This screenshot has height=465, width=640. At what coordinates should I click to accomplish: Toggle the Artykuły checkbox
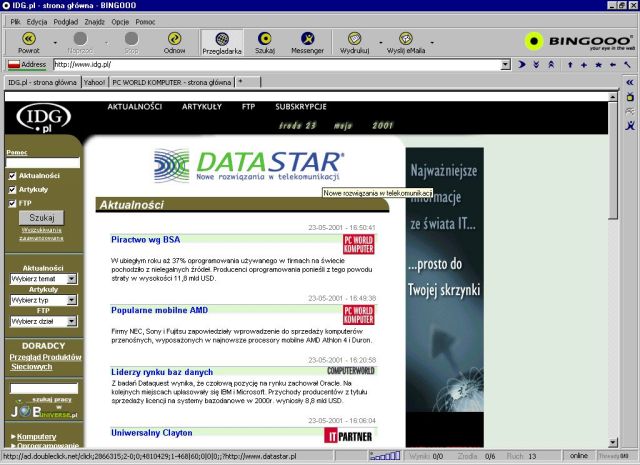12,190
